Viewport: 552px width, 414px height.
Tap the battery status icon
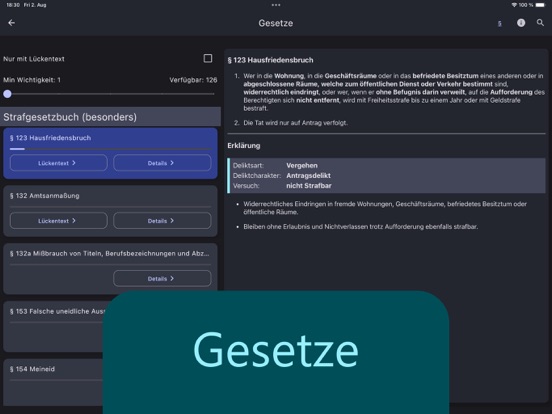pyautogui.click(x=540, y=5)
